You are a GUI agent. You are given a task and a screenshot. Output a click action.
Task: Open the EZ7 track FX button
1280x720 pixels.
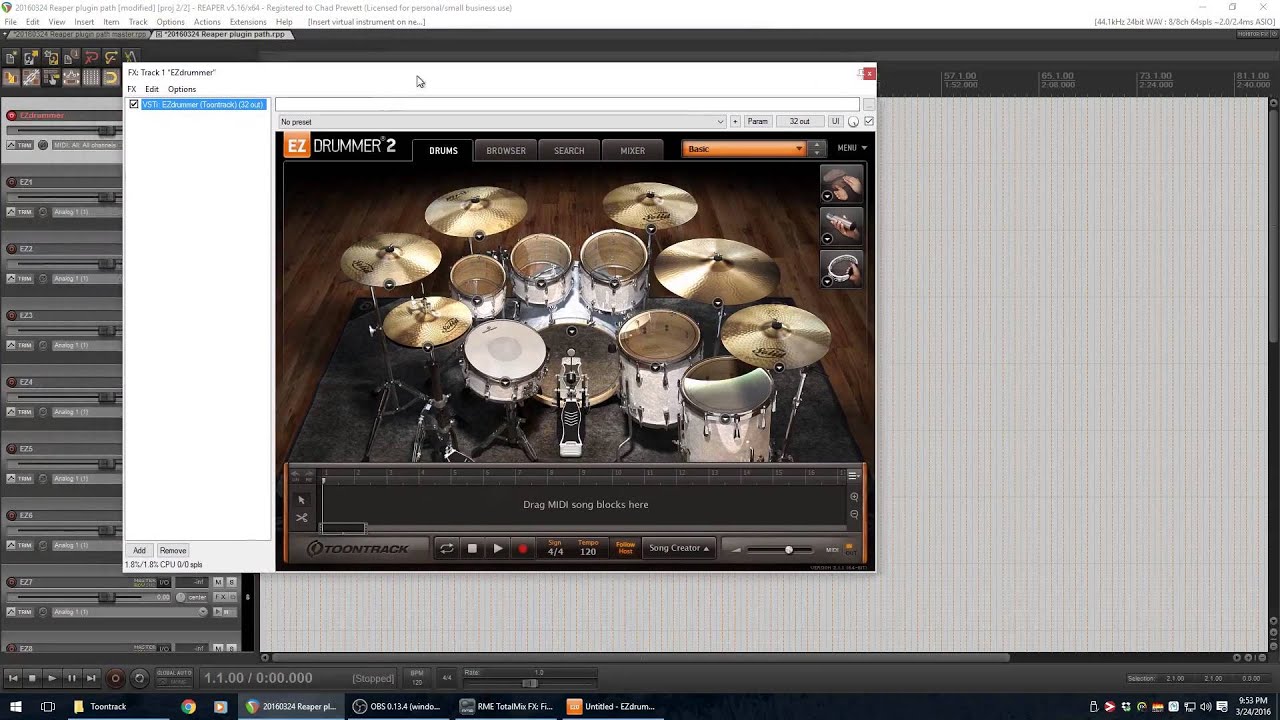tap(220, 597)
